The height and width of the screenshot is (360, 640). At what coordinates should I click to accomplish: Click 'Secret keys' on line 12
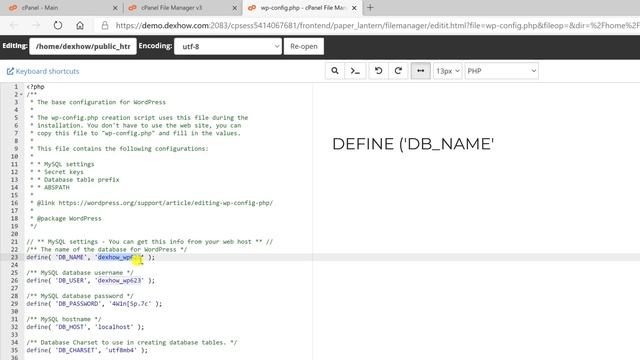coord(64,172)
